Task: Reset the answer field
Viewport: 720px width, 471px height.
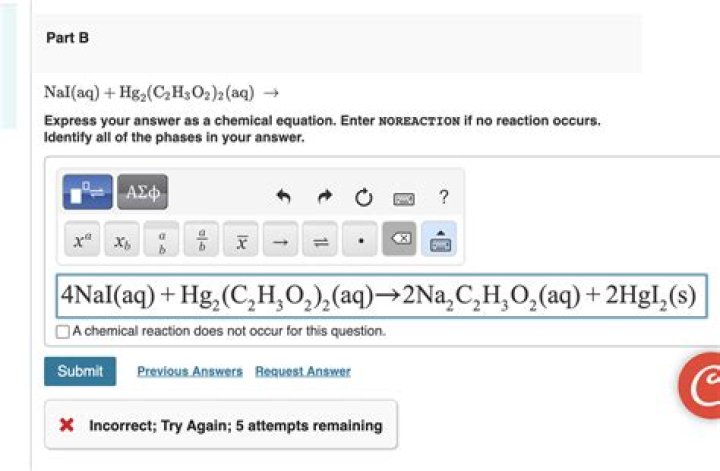Action: tap(363, 198)
